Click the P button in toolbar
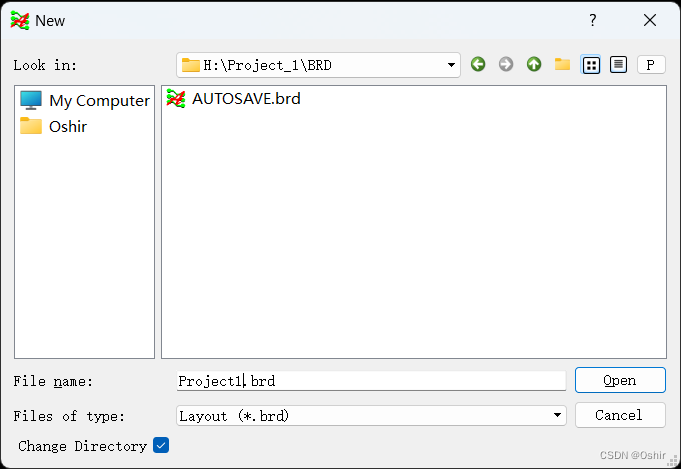The width and height of the screenshot is (681, 469). tap(651, 65)
